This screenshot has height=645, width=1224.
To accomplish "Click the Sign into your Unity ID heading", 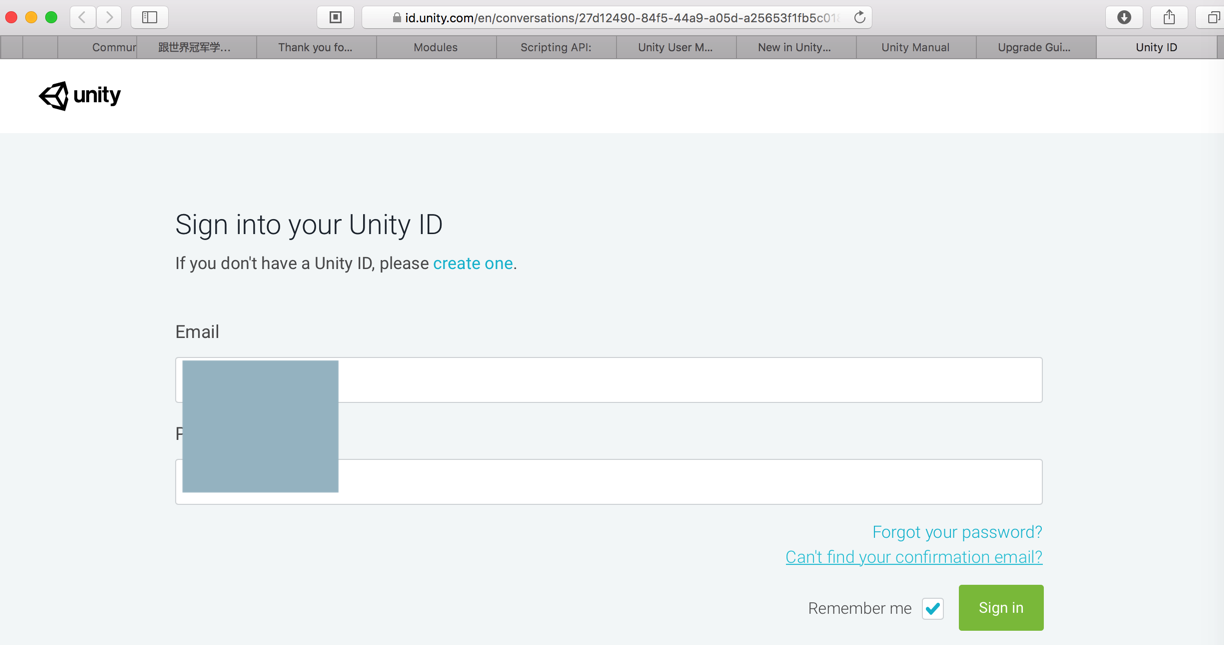I will pyautogui.click(x=309, y=225).
